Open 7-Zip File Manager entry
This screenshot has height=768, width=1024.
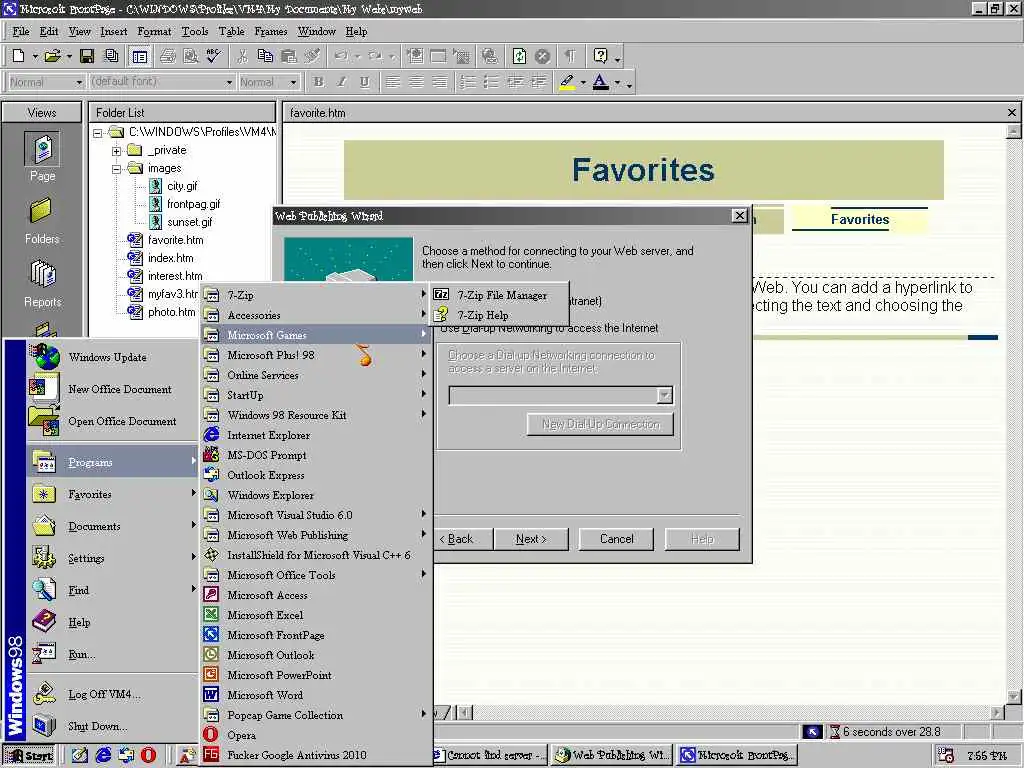pyautogui.click(x=500, y=295)
